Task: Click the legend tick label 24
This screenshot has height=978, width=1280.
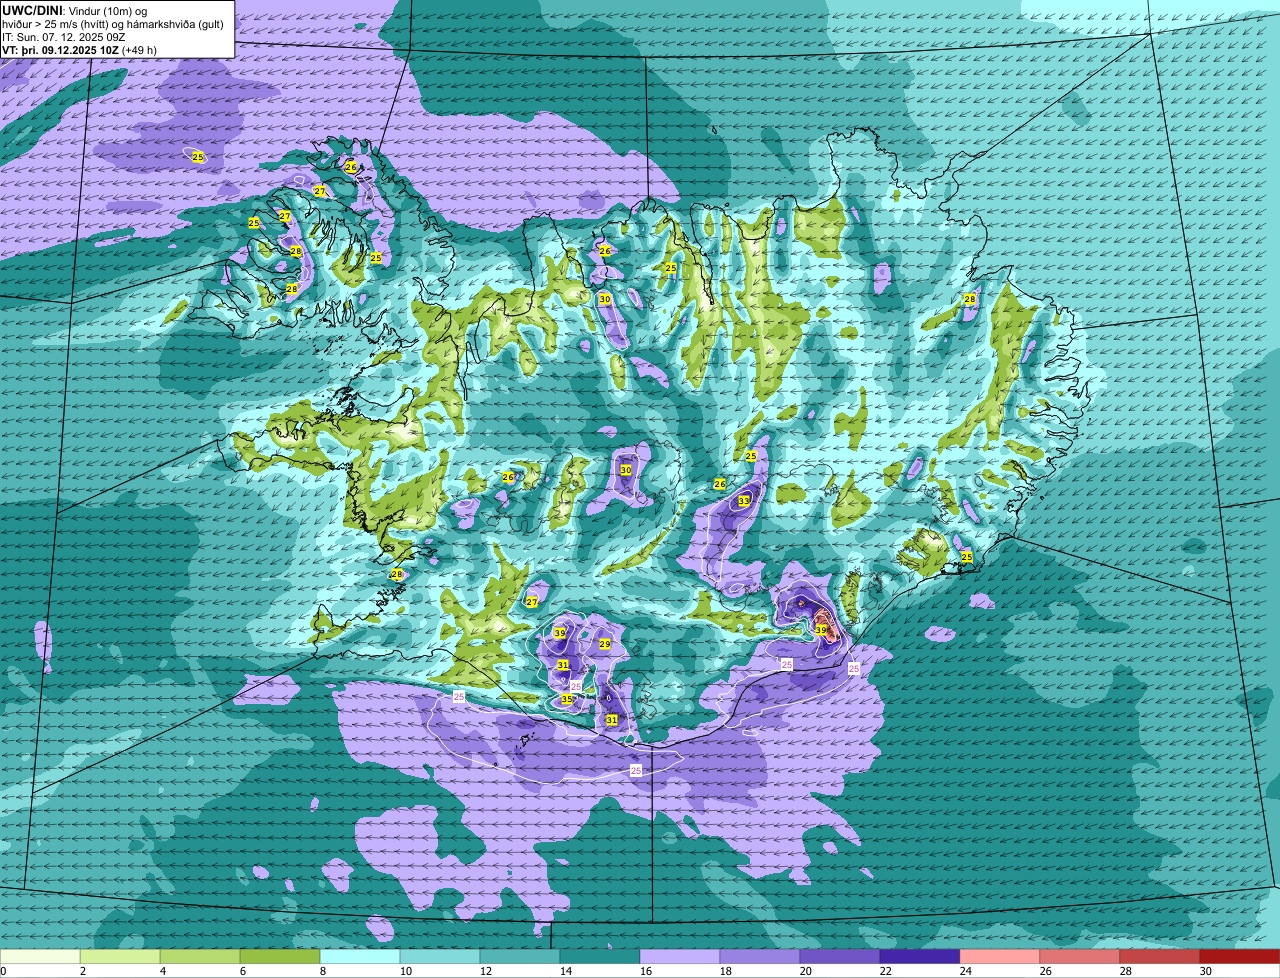Action: [966, 971]
